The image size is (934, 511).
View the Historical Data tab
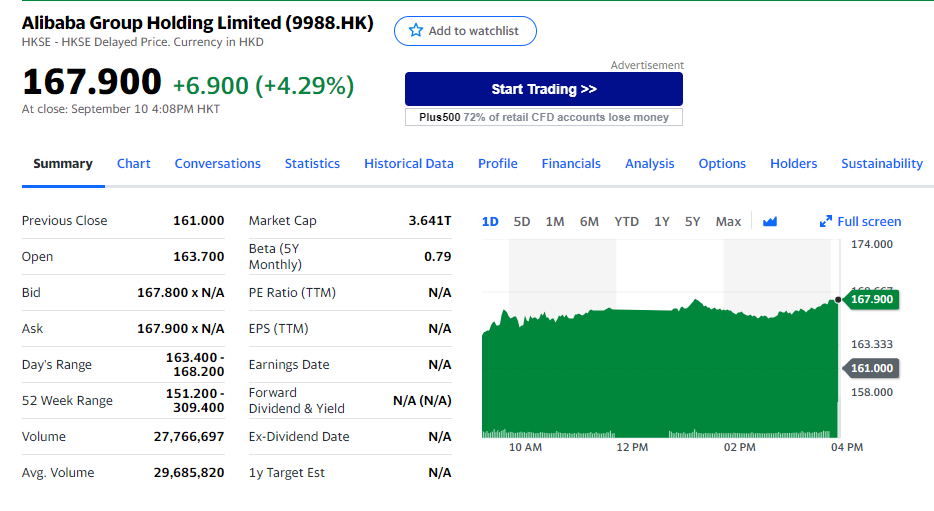pos(408,164)
